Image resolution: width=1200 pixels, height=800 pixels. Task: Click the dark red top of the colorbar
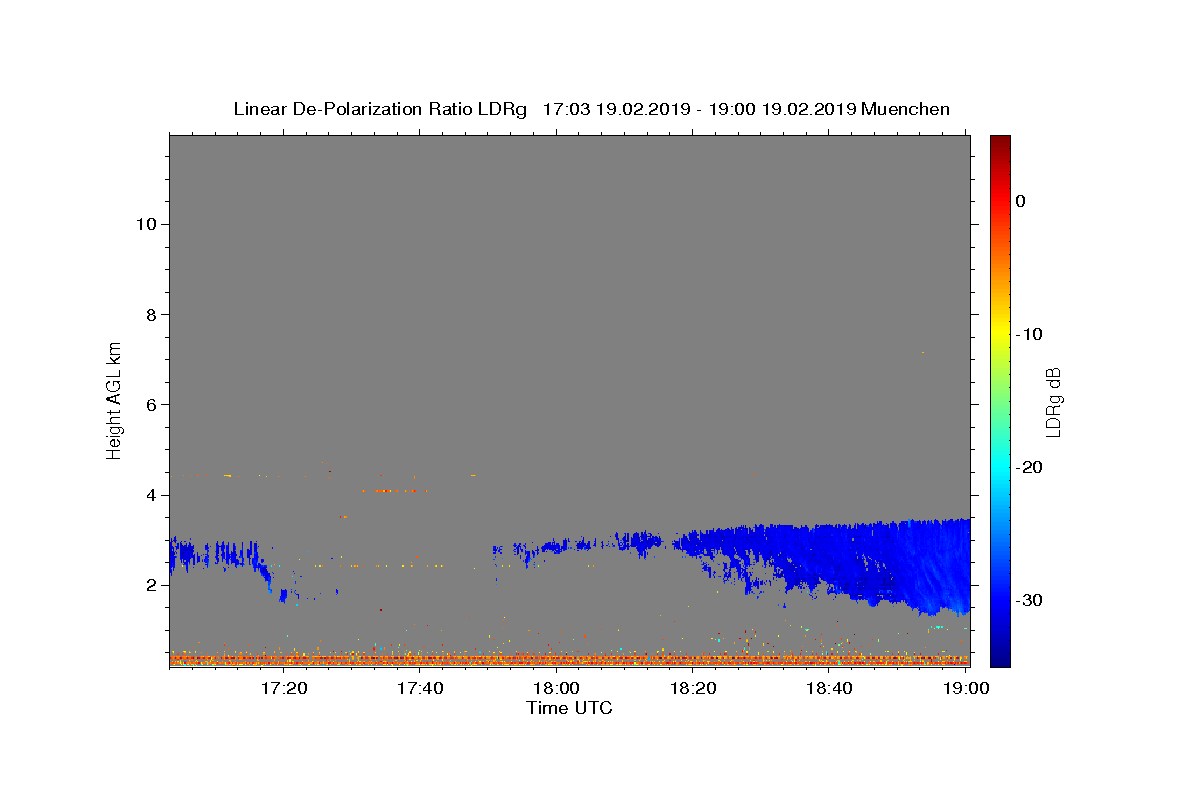click(1000, 142)
